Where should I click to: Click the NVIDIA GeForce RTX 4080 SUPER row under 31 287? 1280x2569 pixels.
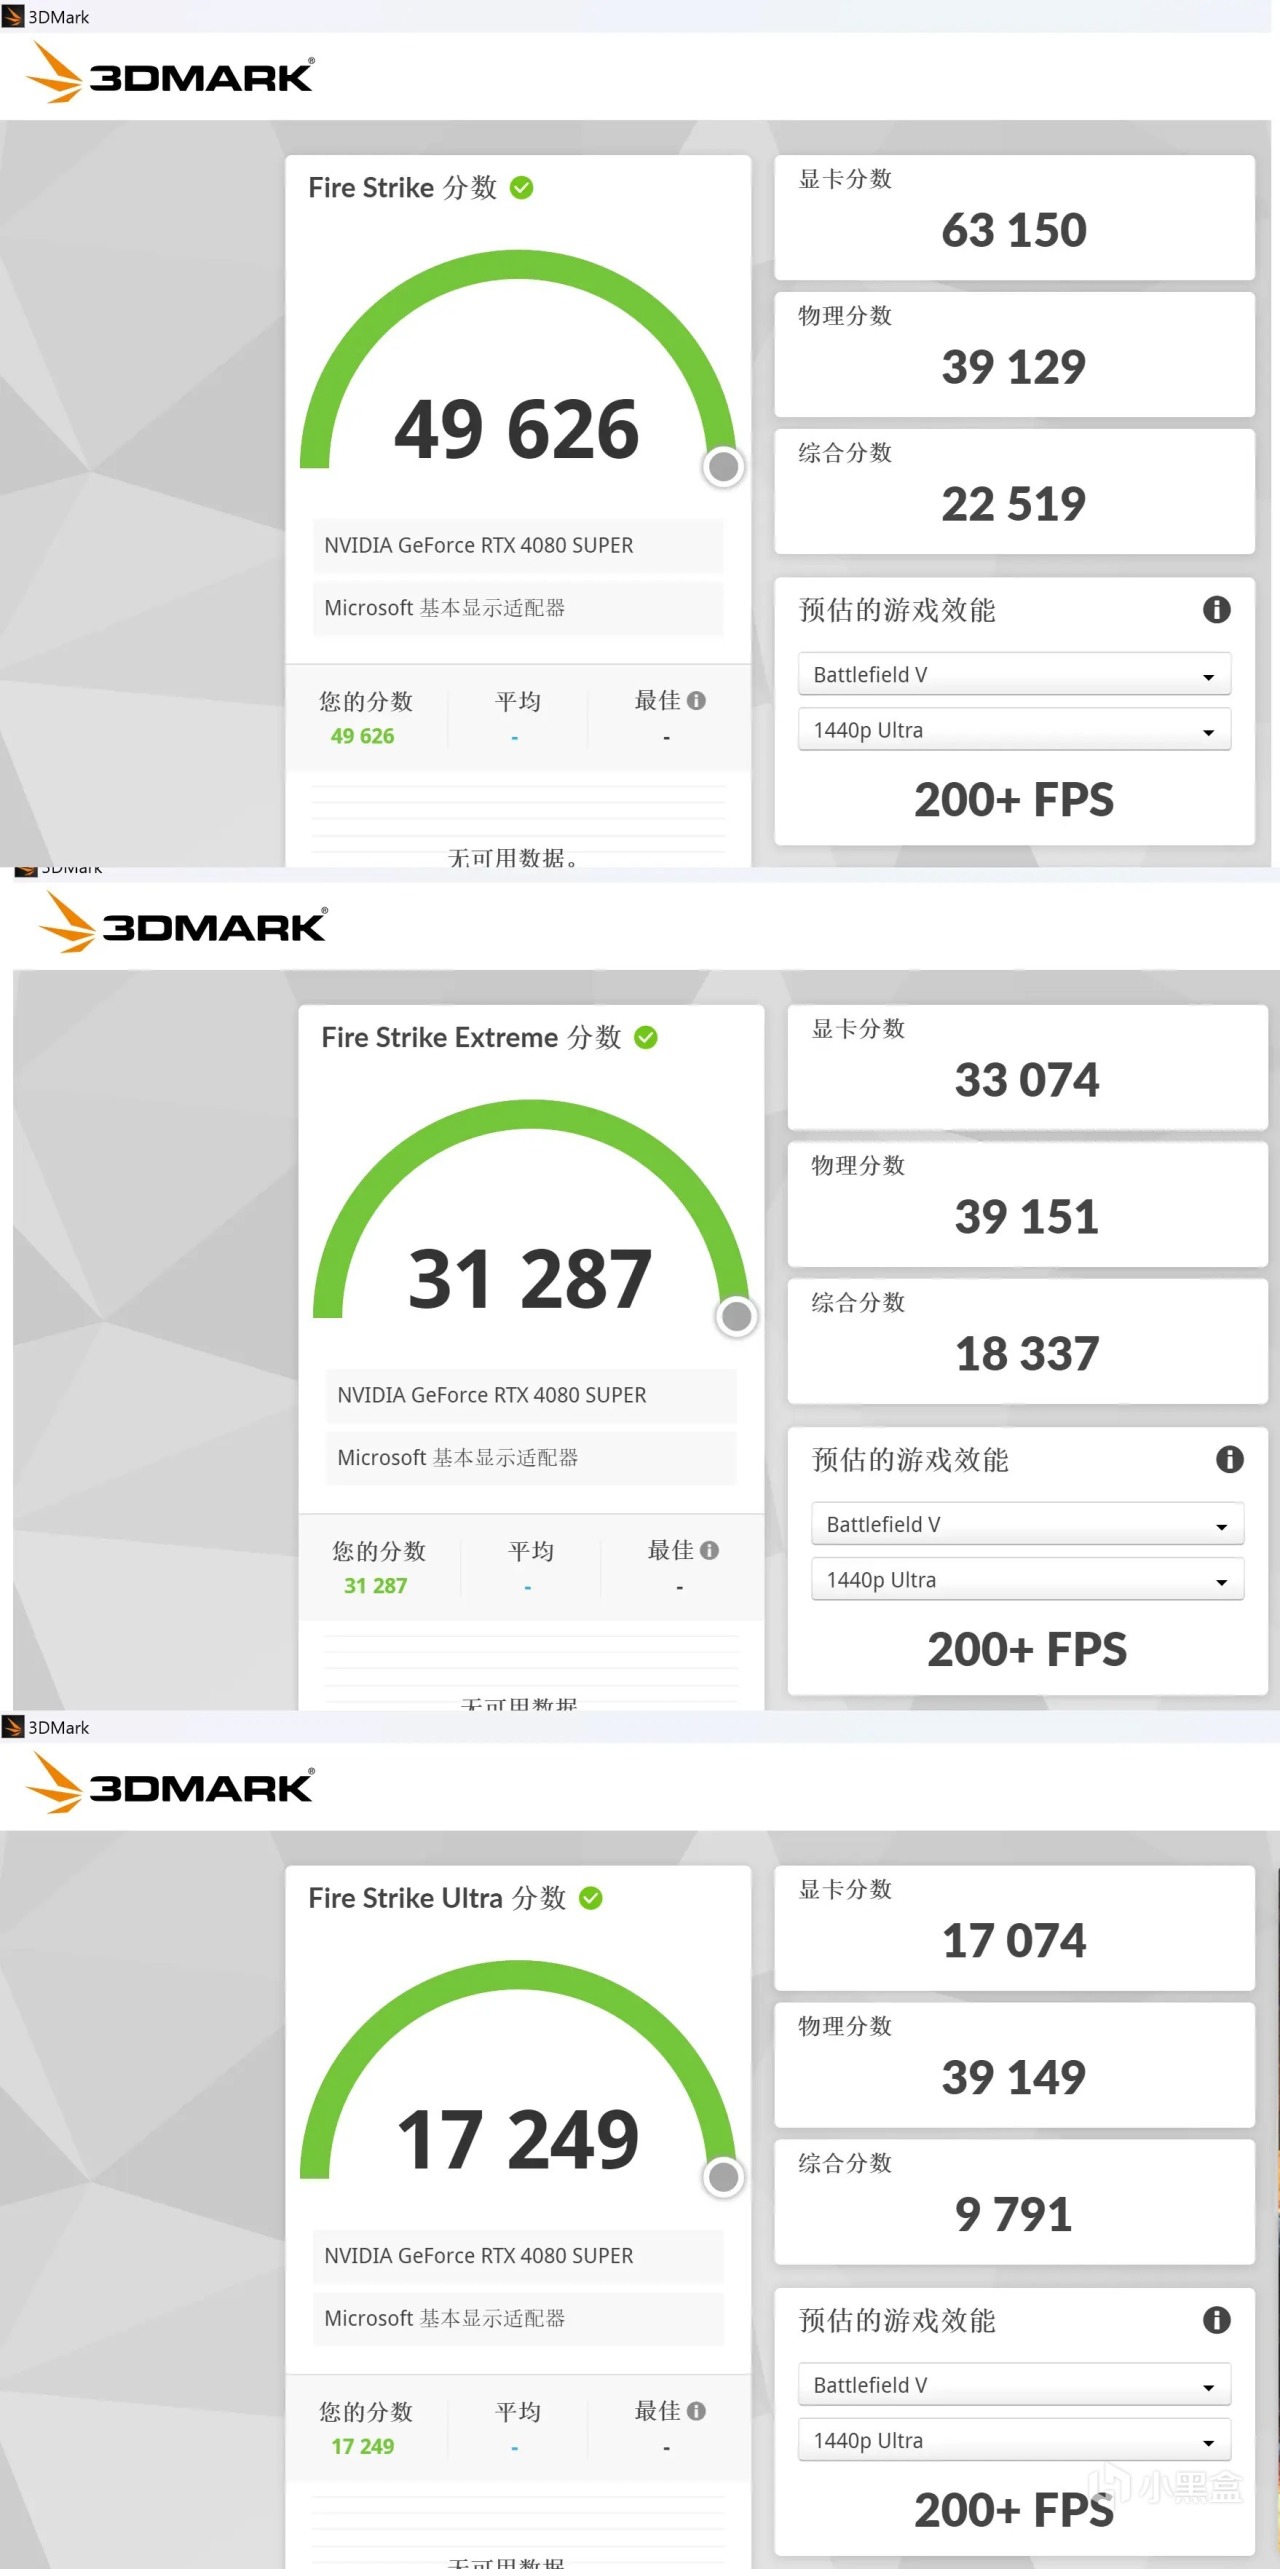(531, 1396)
